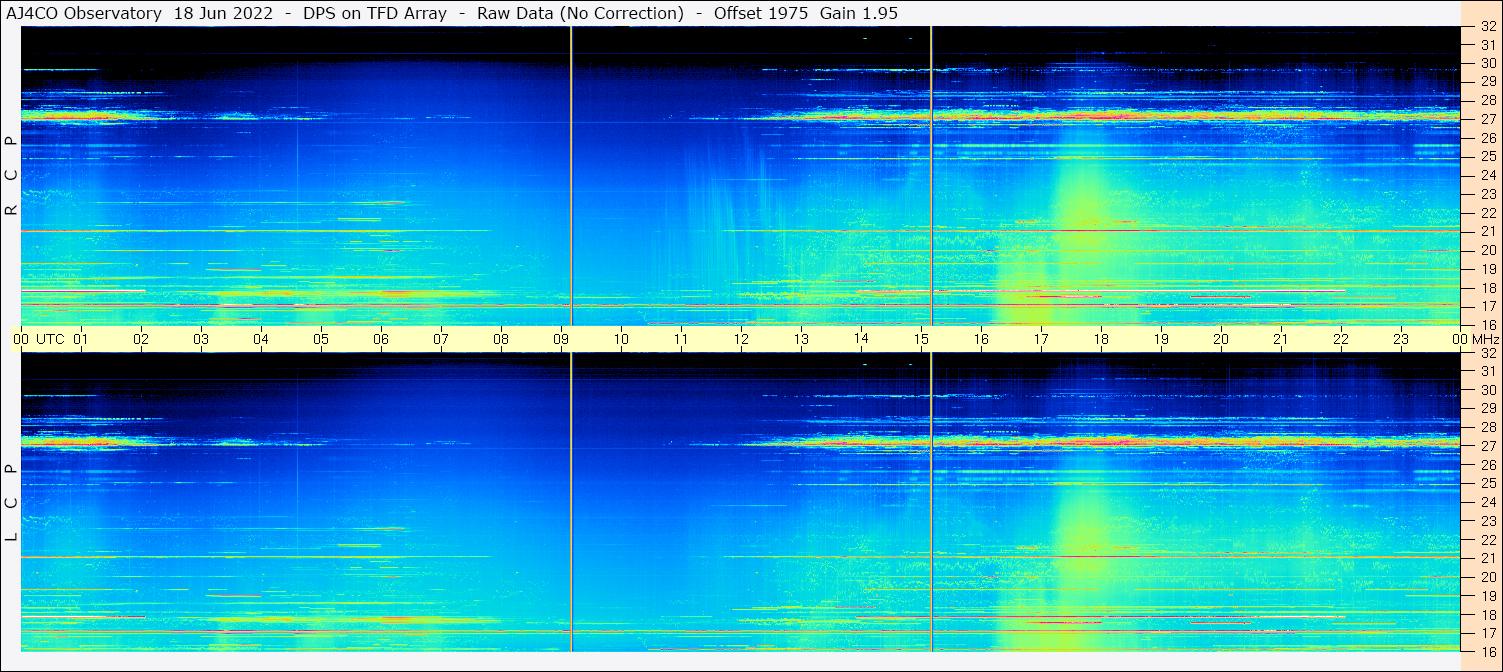This screenshot has width=1503, height=672.
Task: Click the "03" hour label
Action: tap(201, 339)
